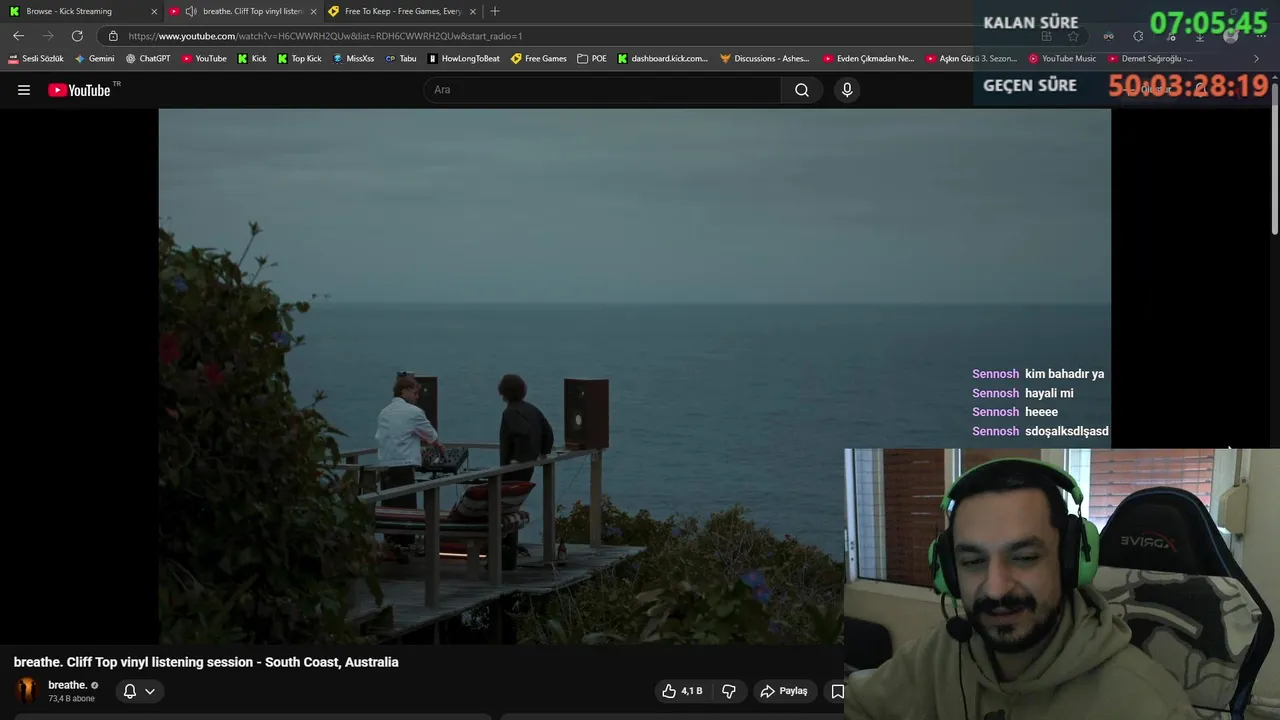Open the Gemini bookmark
The height and width of the screenshot is (720, 1280).
[x=94, y=59]
